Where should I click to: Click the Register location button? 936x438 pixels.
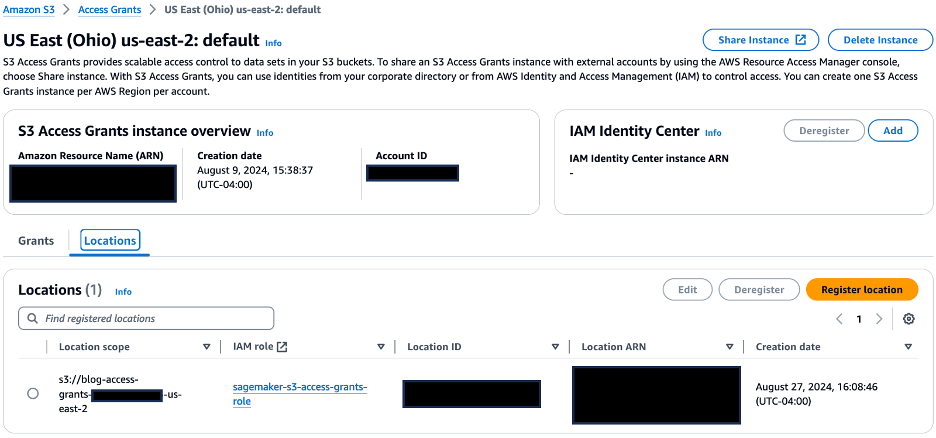point(861,289)
